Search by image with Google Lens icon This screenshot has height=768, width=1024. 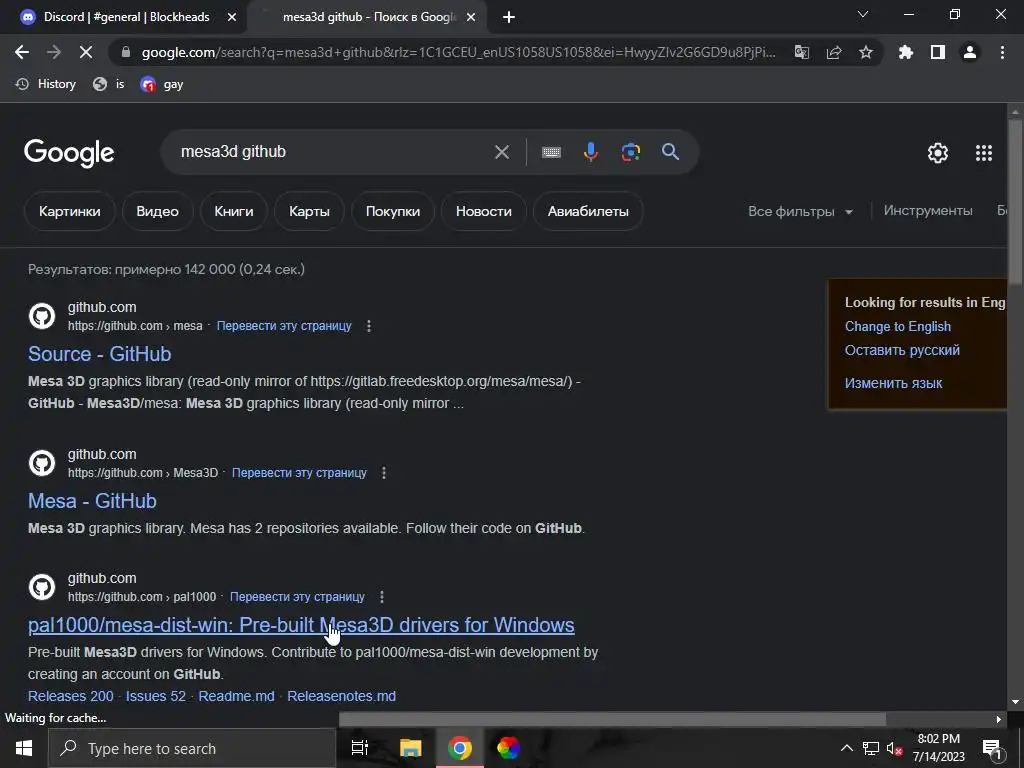pos(630,152)
